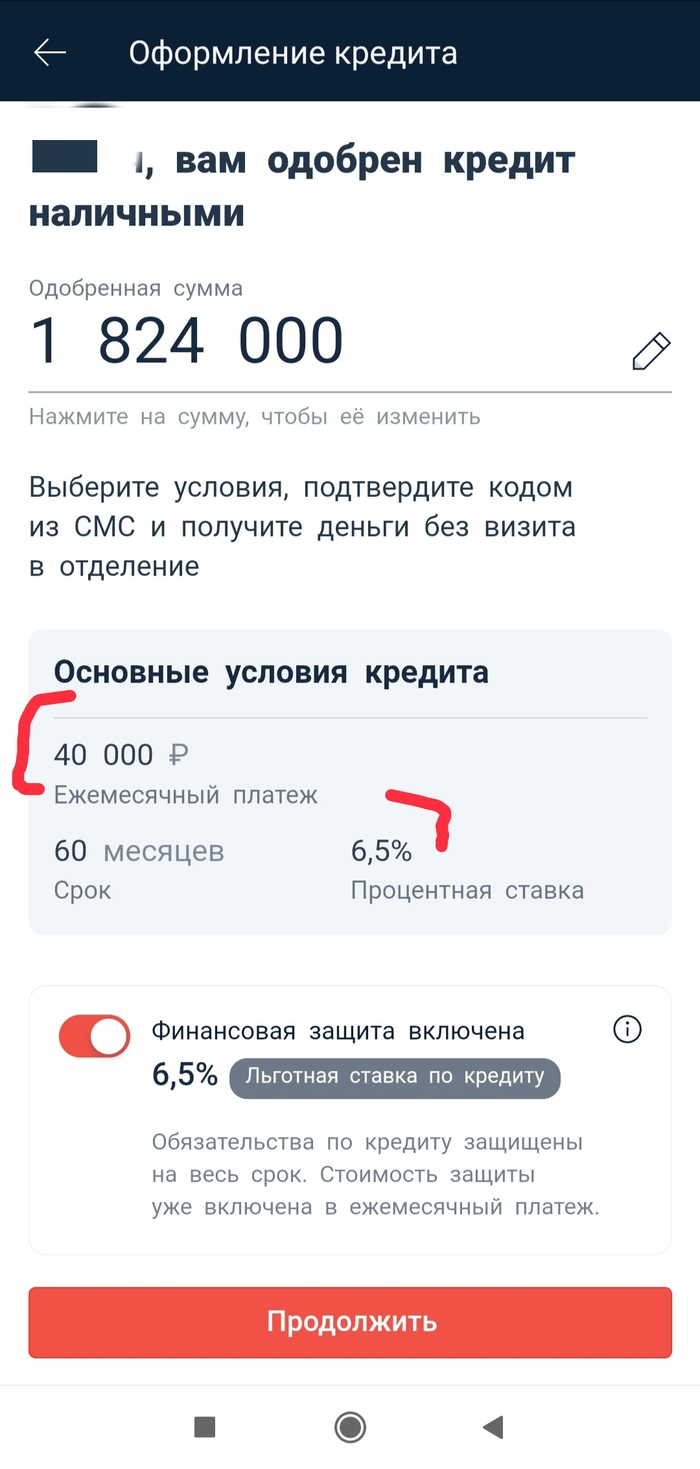This screenshot has width=700, height=1469.
Task: Tap the hint Нажмите на сумму text
Action: [254, 417]
